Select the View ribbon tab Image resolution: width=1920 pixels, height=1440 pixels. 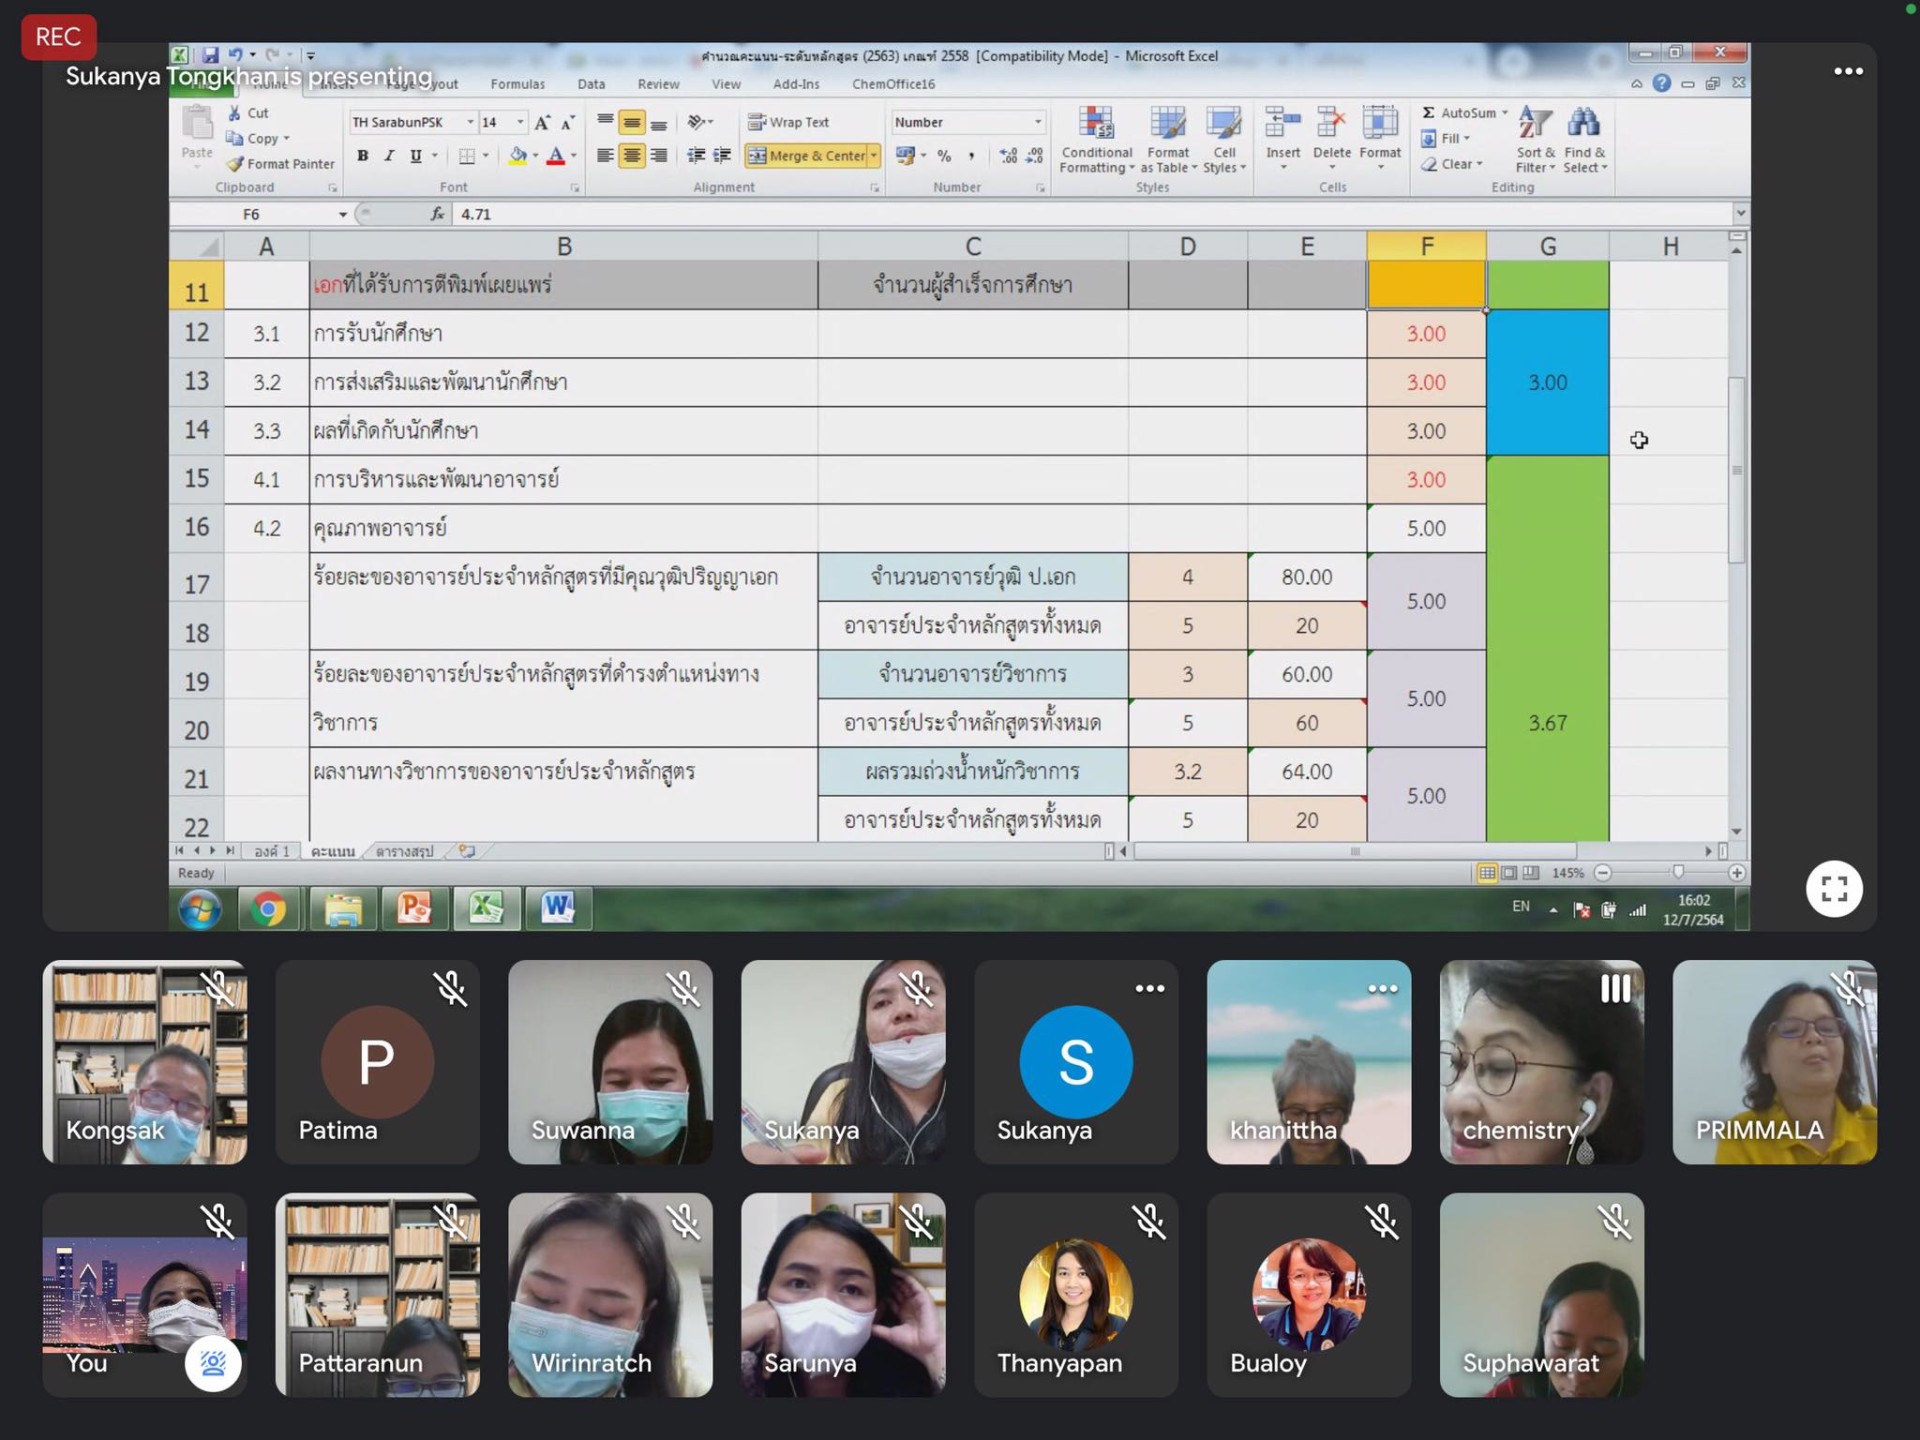point(724,83)
